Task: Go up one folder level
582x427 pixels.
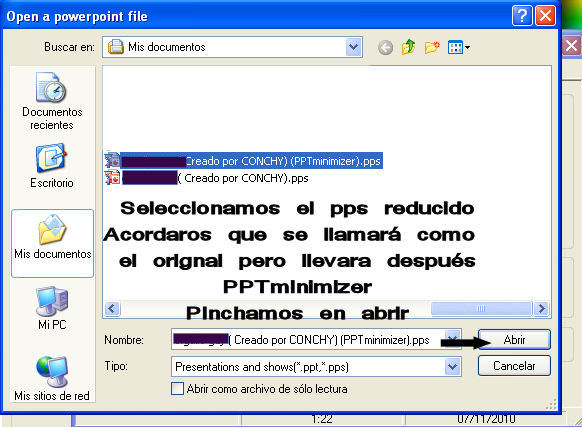Action: tap(408, 47)
